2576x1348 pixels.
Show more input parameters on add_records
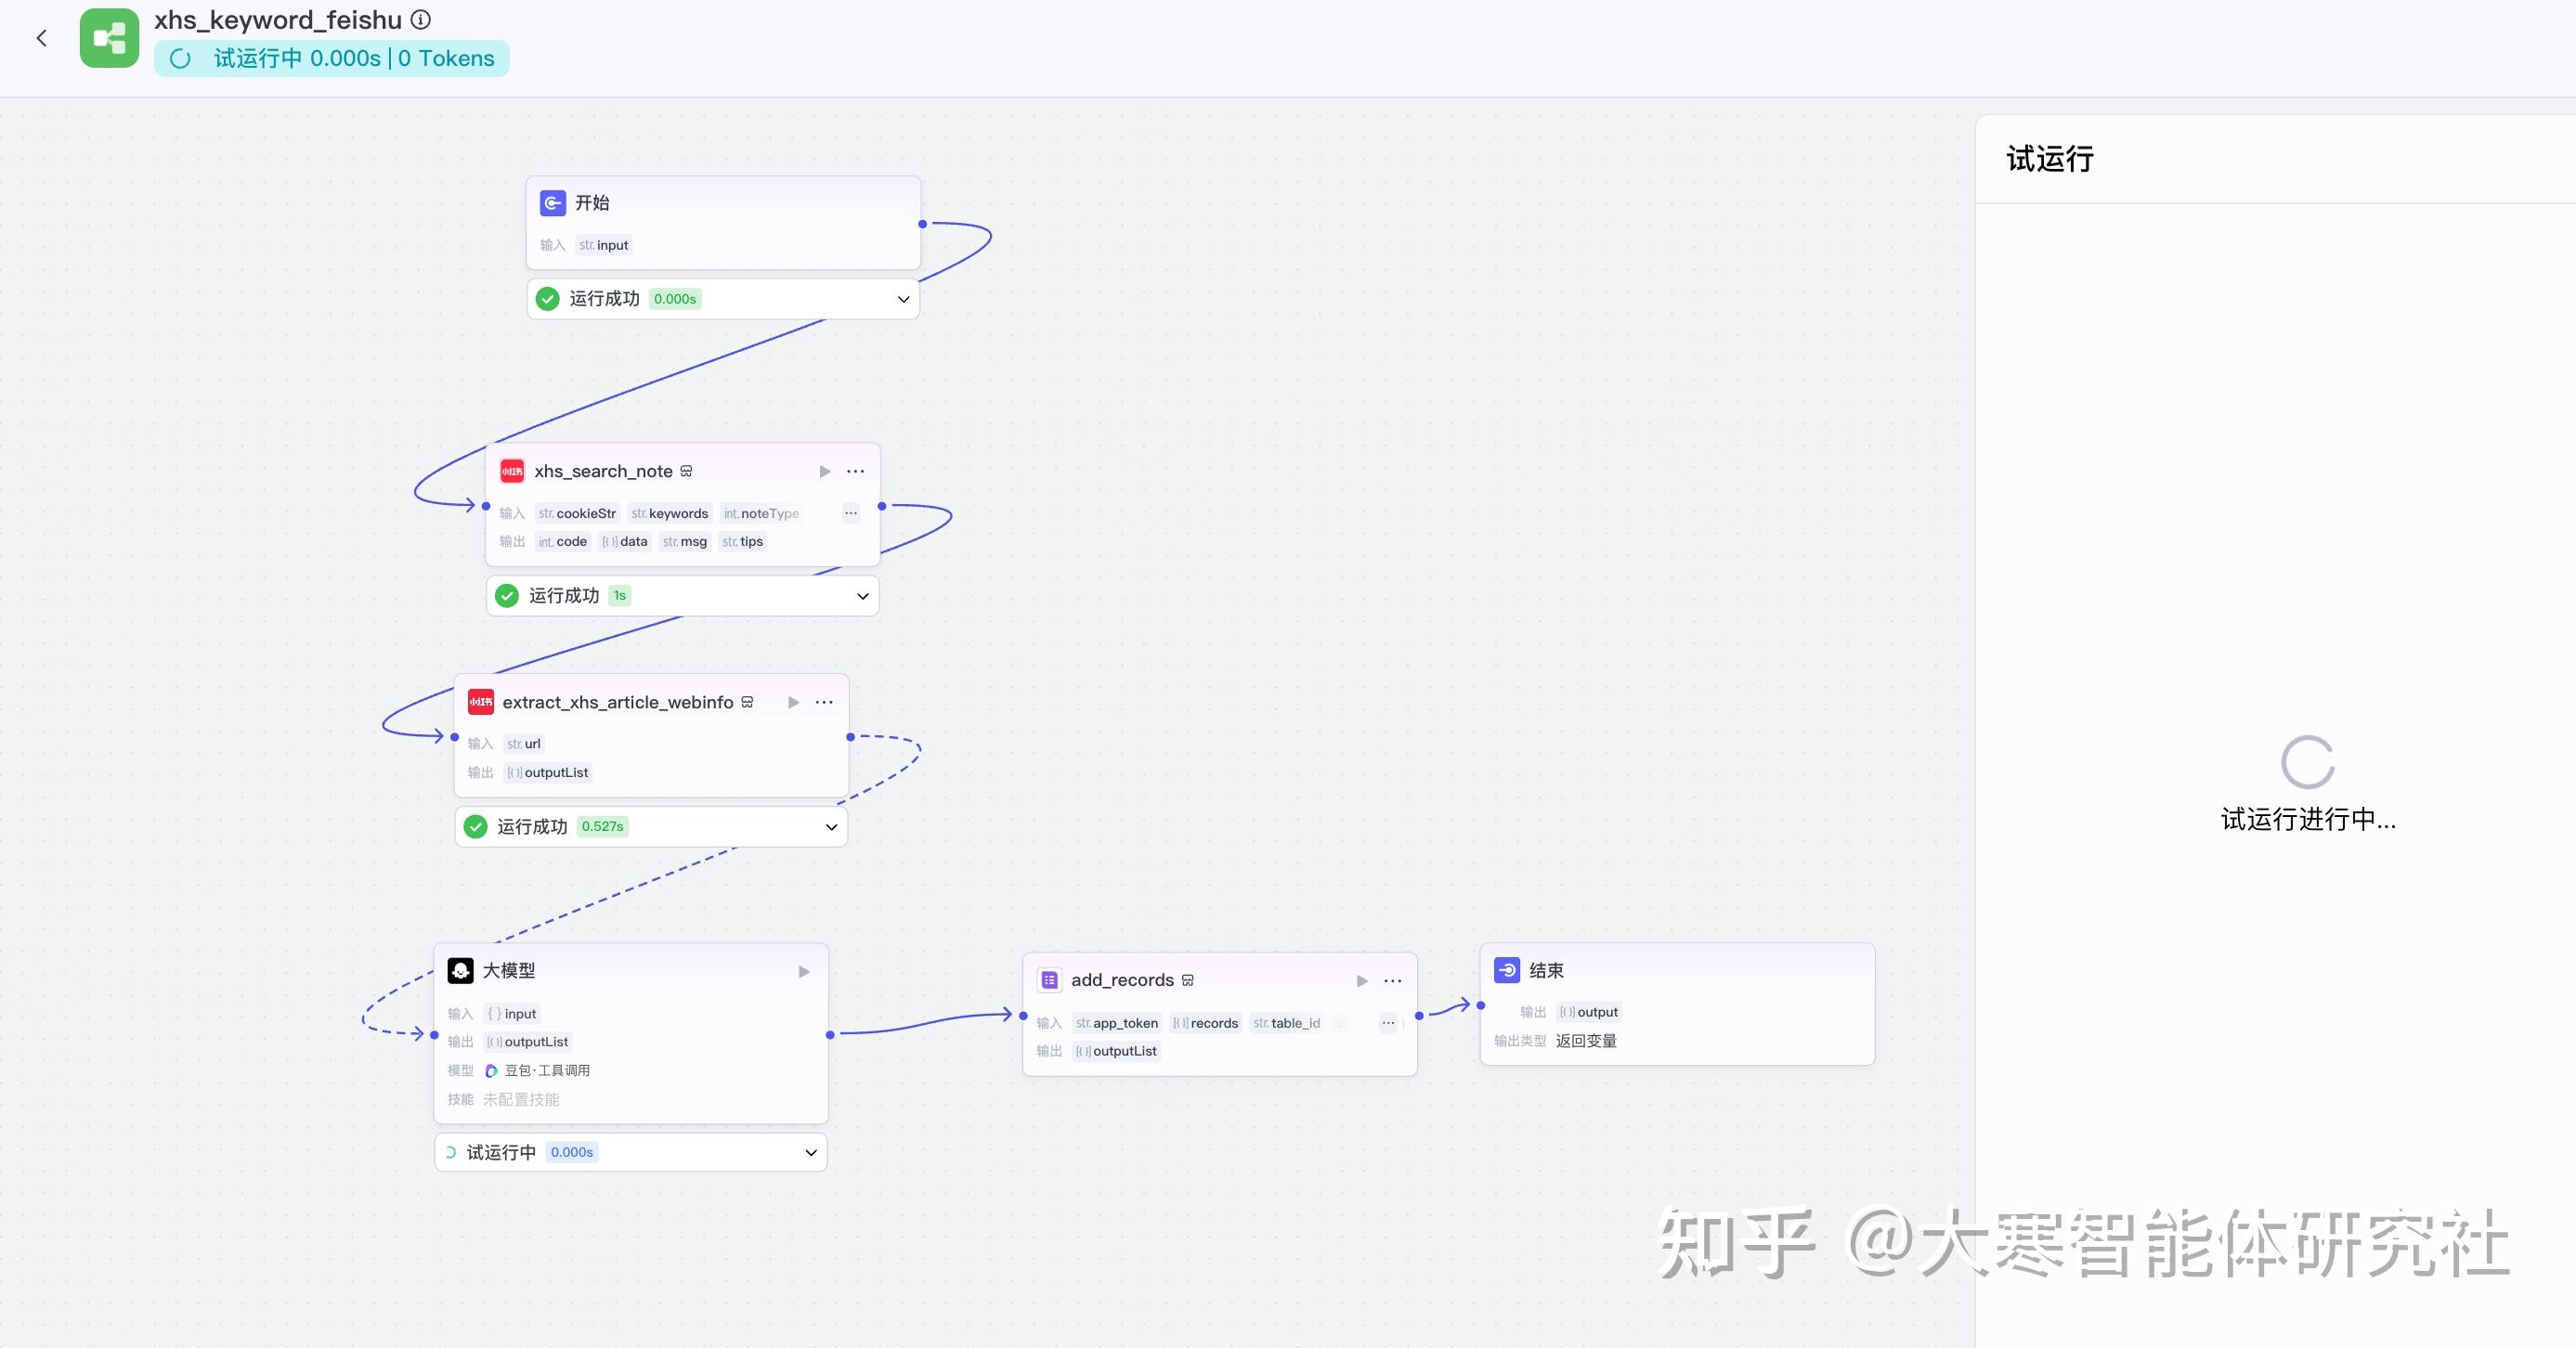[1388, 1022]
